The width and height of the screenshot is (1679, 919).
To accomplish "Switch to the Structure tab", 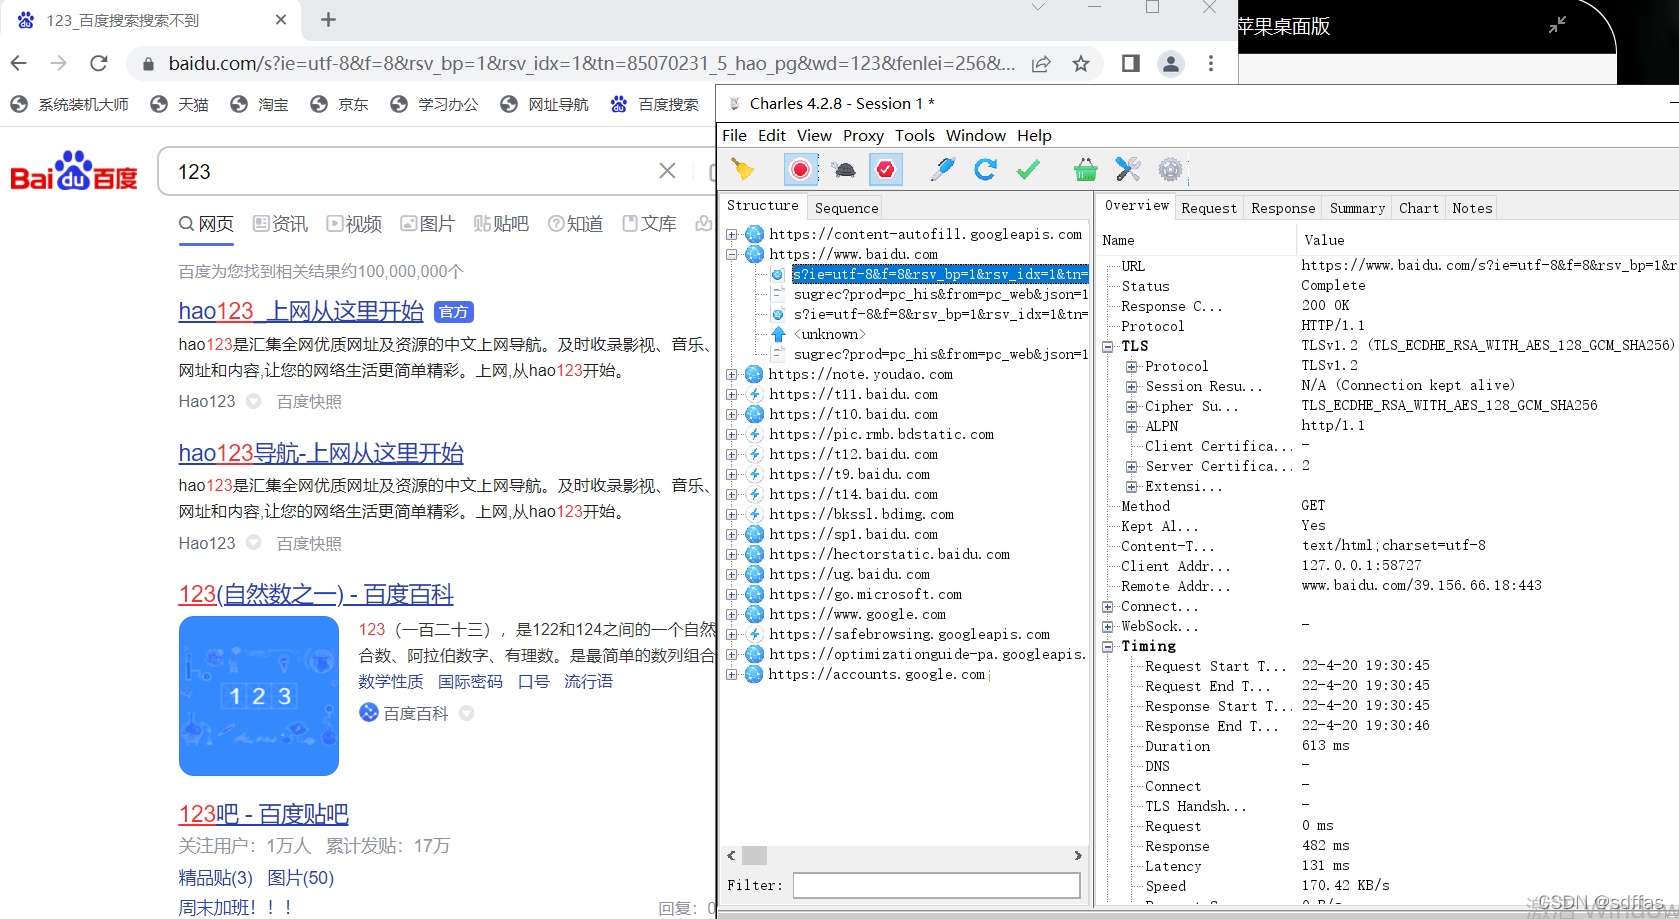I will [x=763, y=205].
